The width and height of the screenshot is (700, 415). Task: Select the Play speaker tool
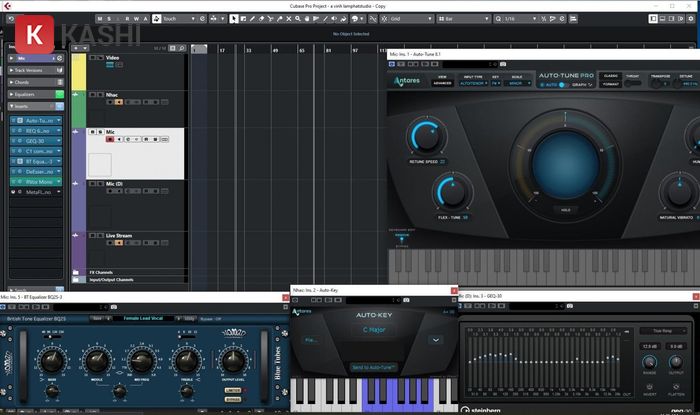[334, 19]
